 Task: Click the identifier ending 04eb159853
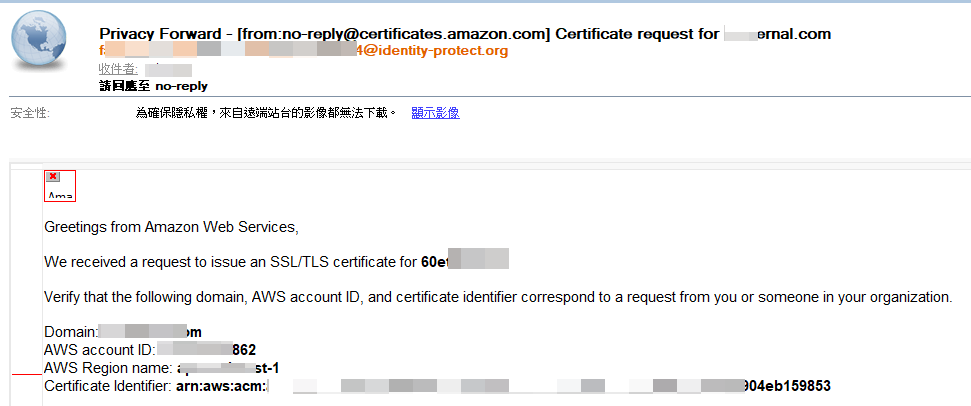[x=786, y=386]
